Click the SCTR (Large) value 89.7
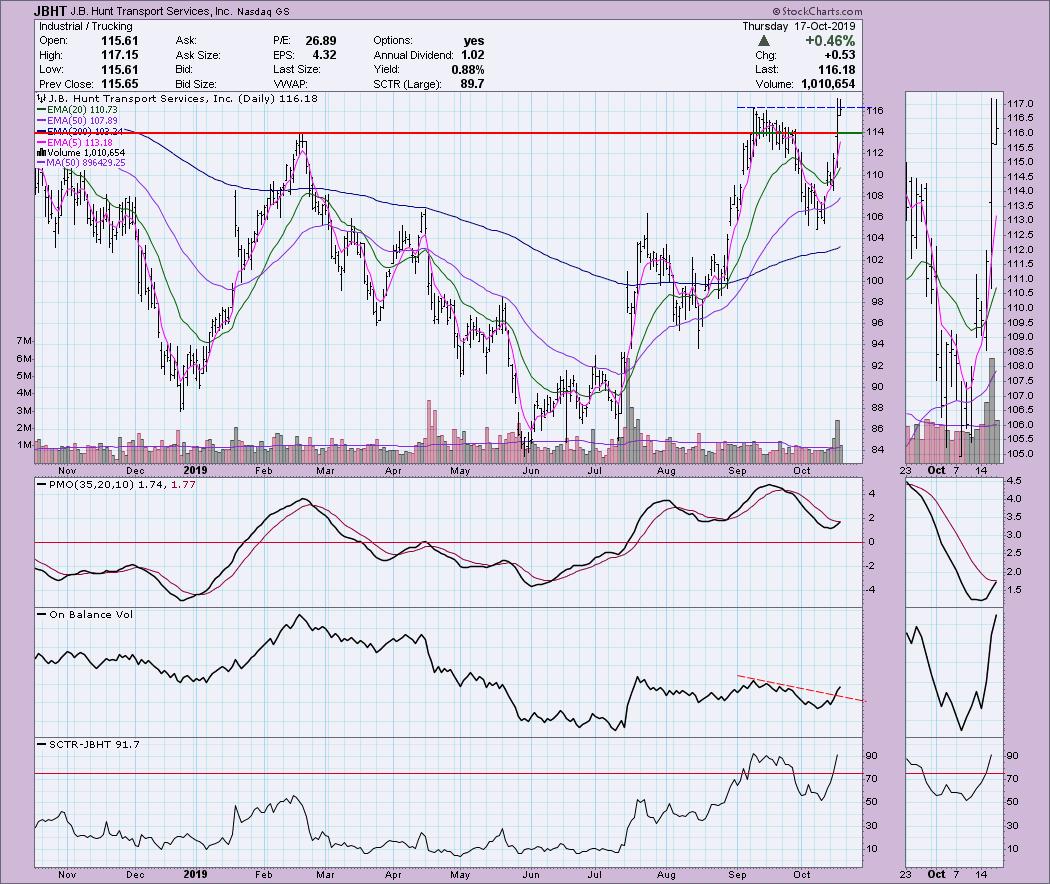The height and width of the screenshot is (884, 1050). [472, 84]
